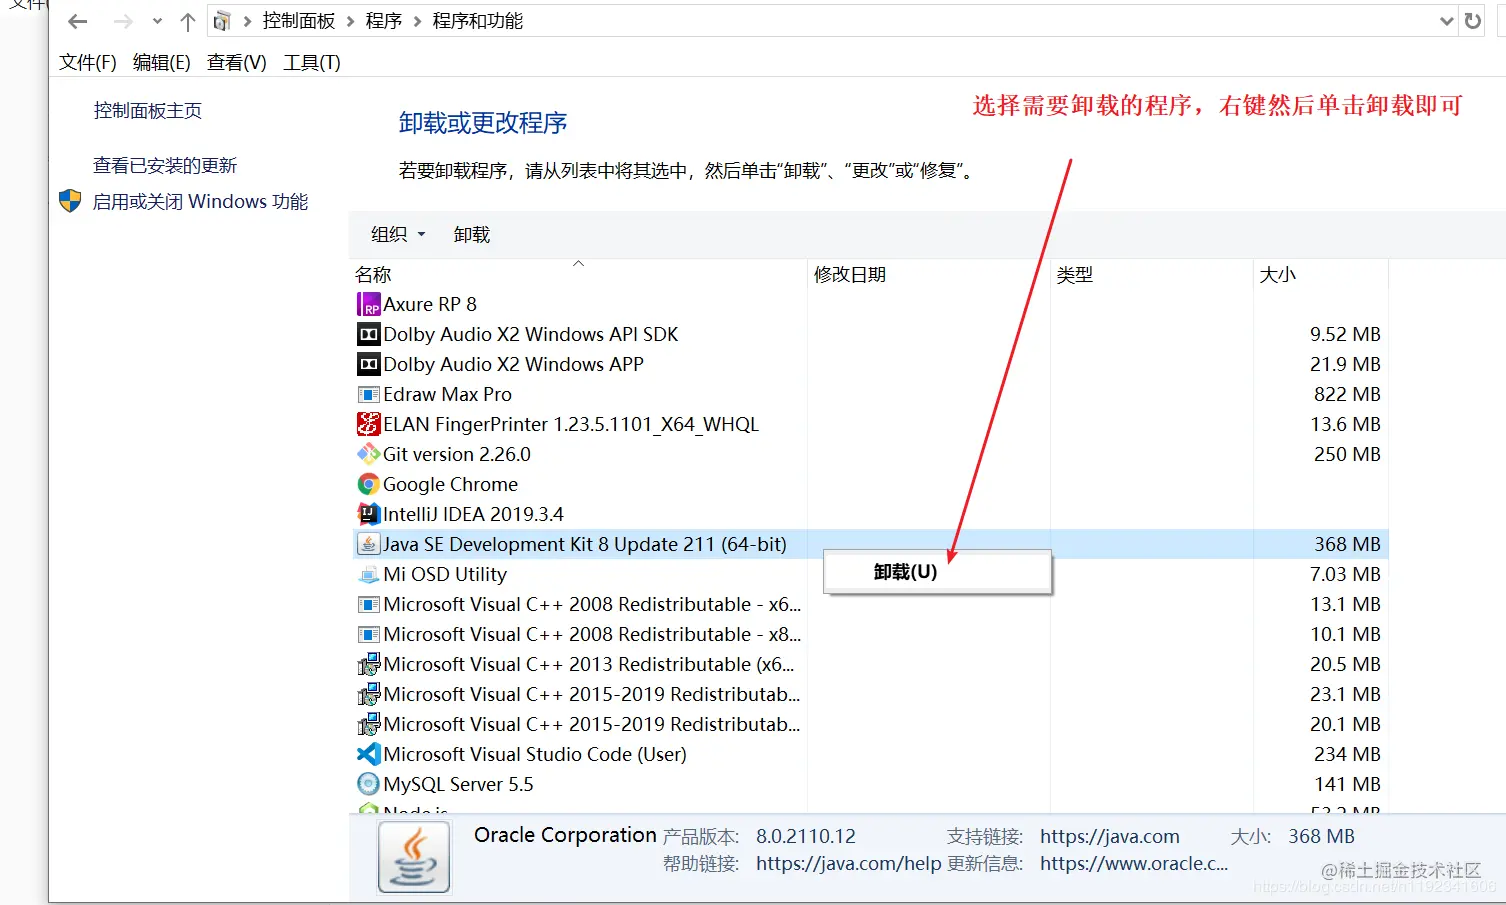Select the IntelliJ IDEA 2019.3.4 entry
This screenshot has height=905, width=1506.
tap(474, 514)
